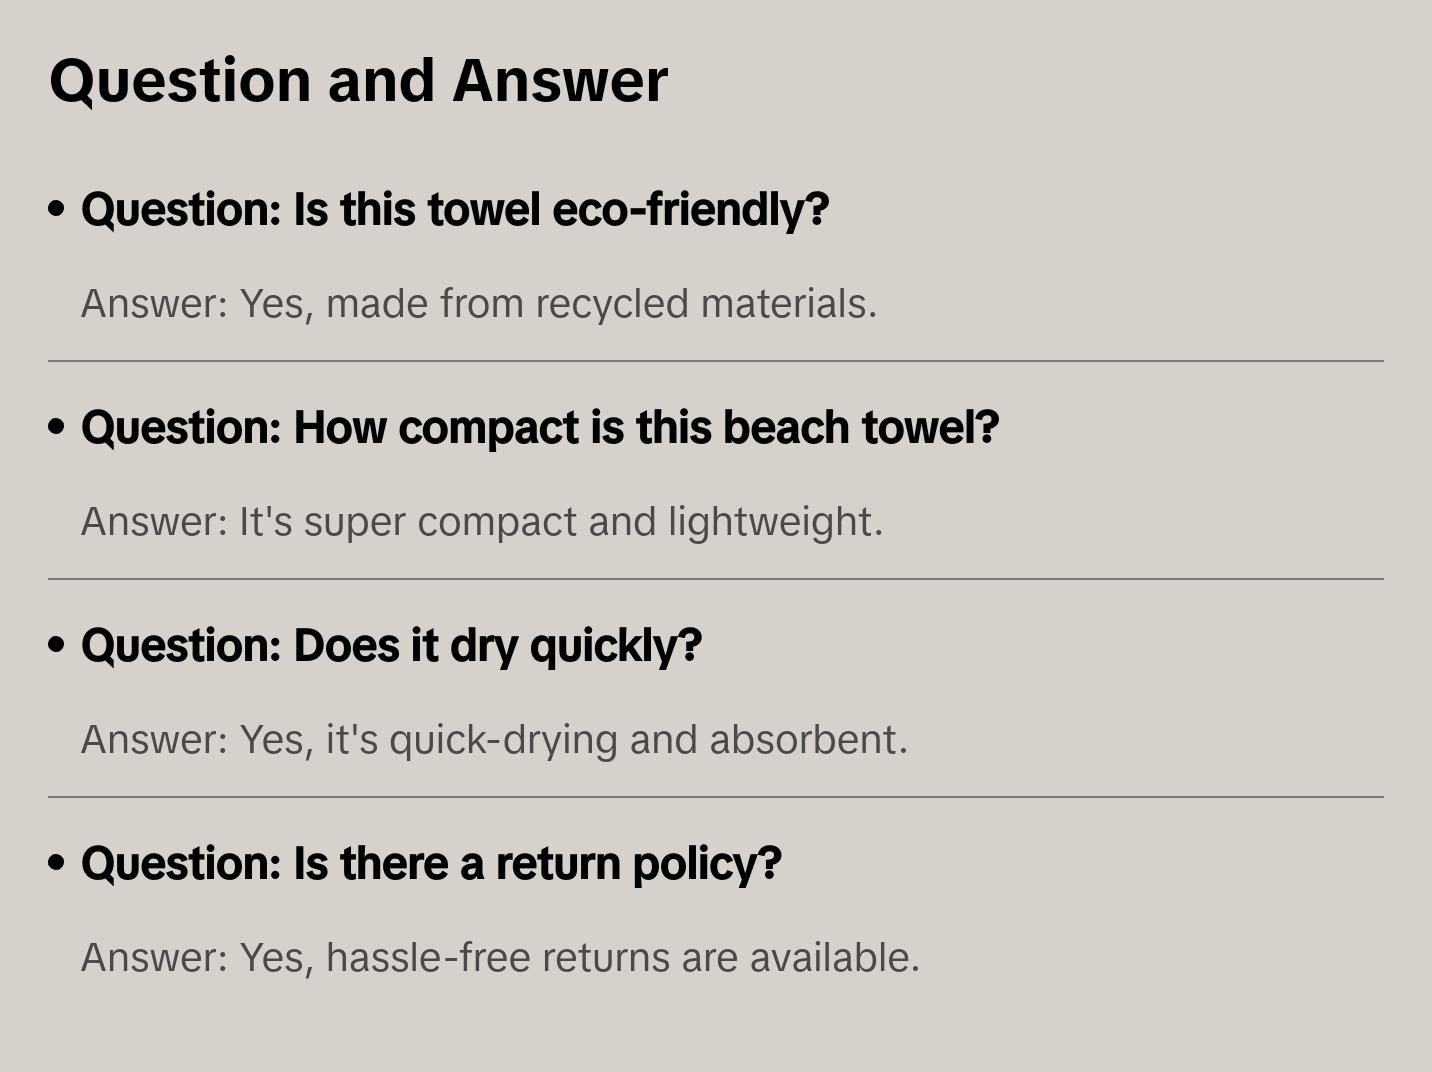This screenshot has height=1072, width=1432.
Task: Click the "Question and Answer" heading
Action: click(358, 80)
